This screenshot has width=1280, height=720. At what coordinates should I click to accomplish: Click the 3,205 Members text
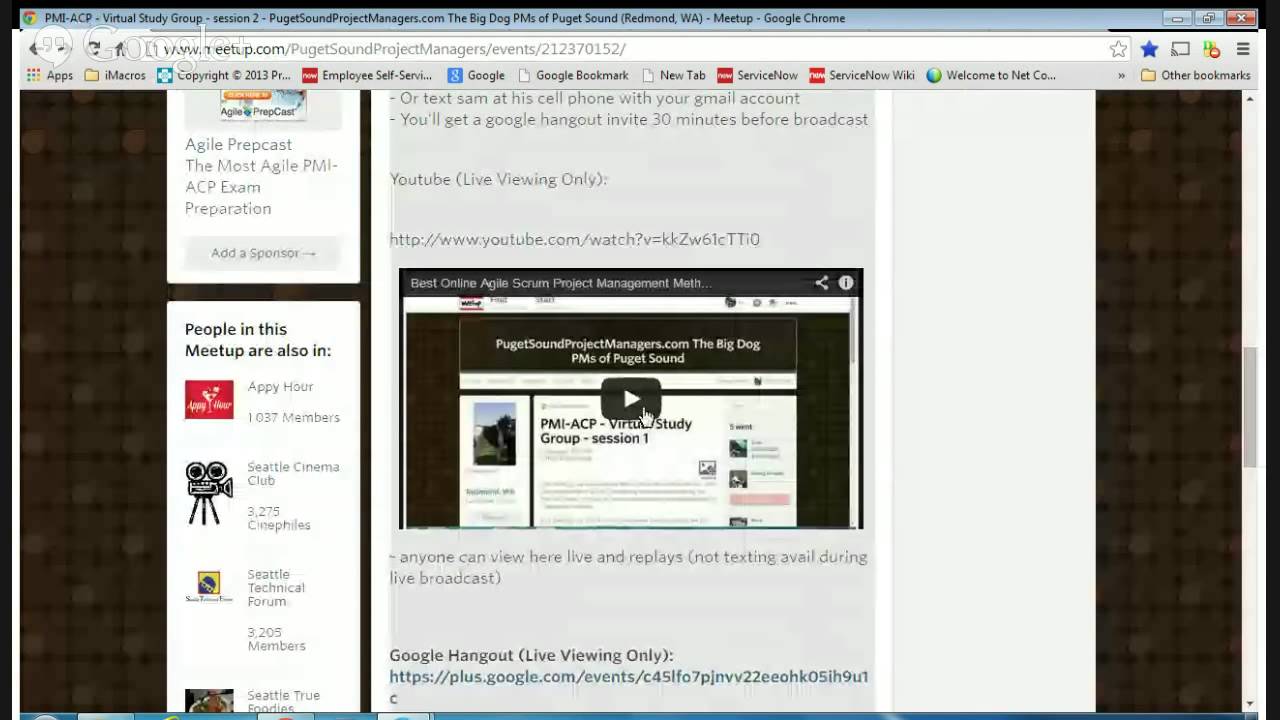click(x=277, y=639)
